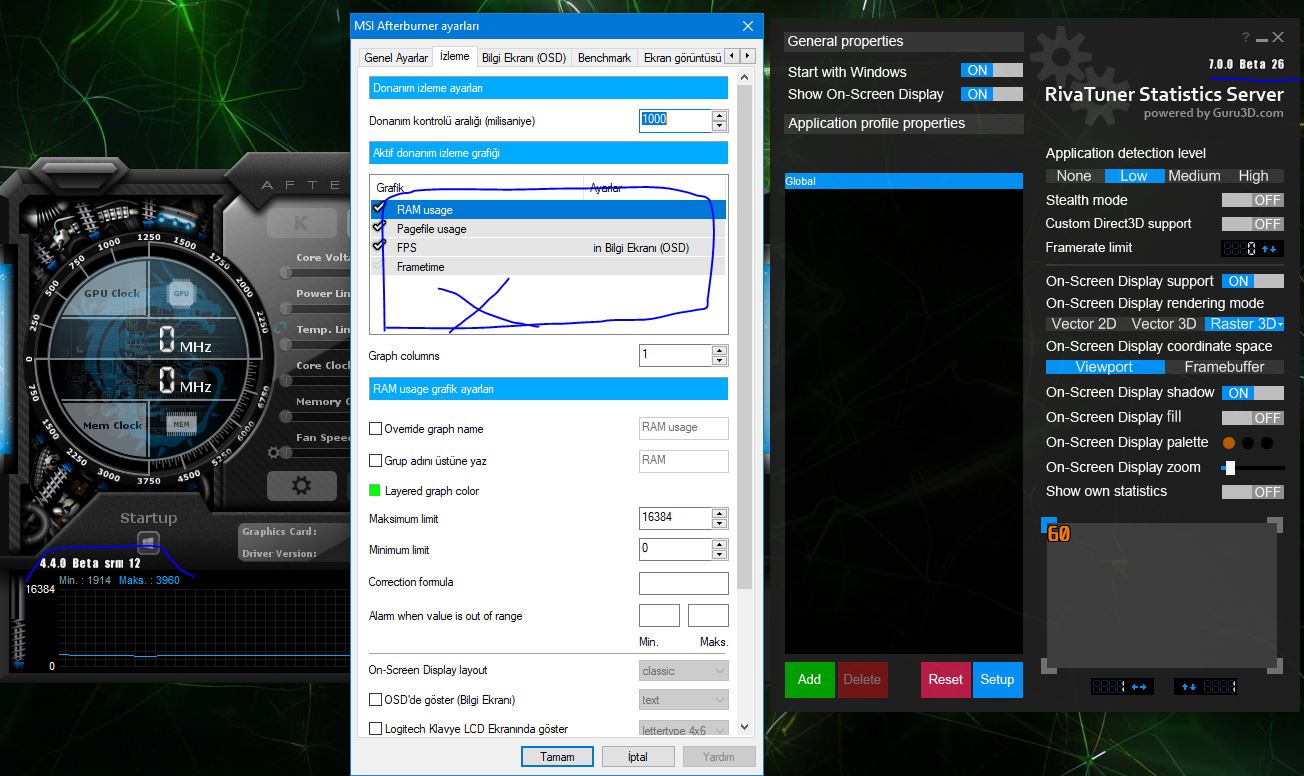This screenshot has height=776, width=1304.
Task: Select the orange OSD palette color dot
Action: (x=1228, y=443)
